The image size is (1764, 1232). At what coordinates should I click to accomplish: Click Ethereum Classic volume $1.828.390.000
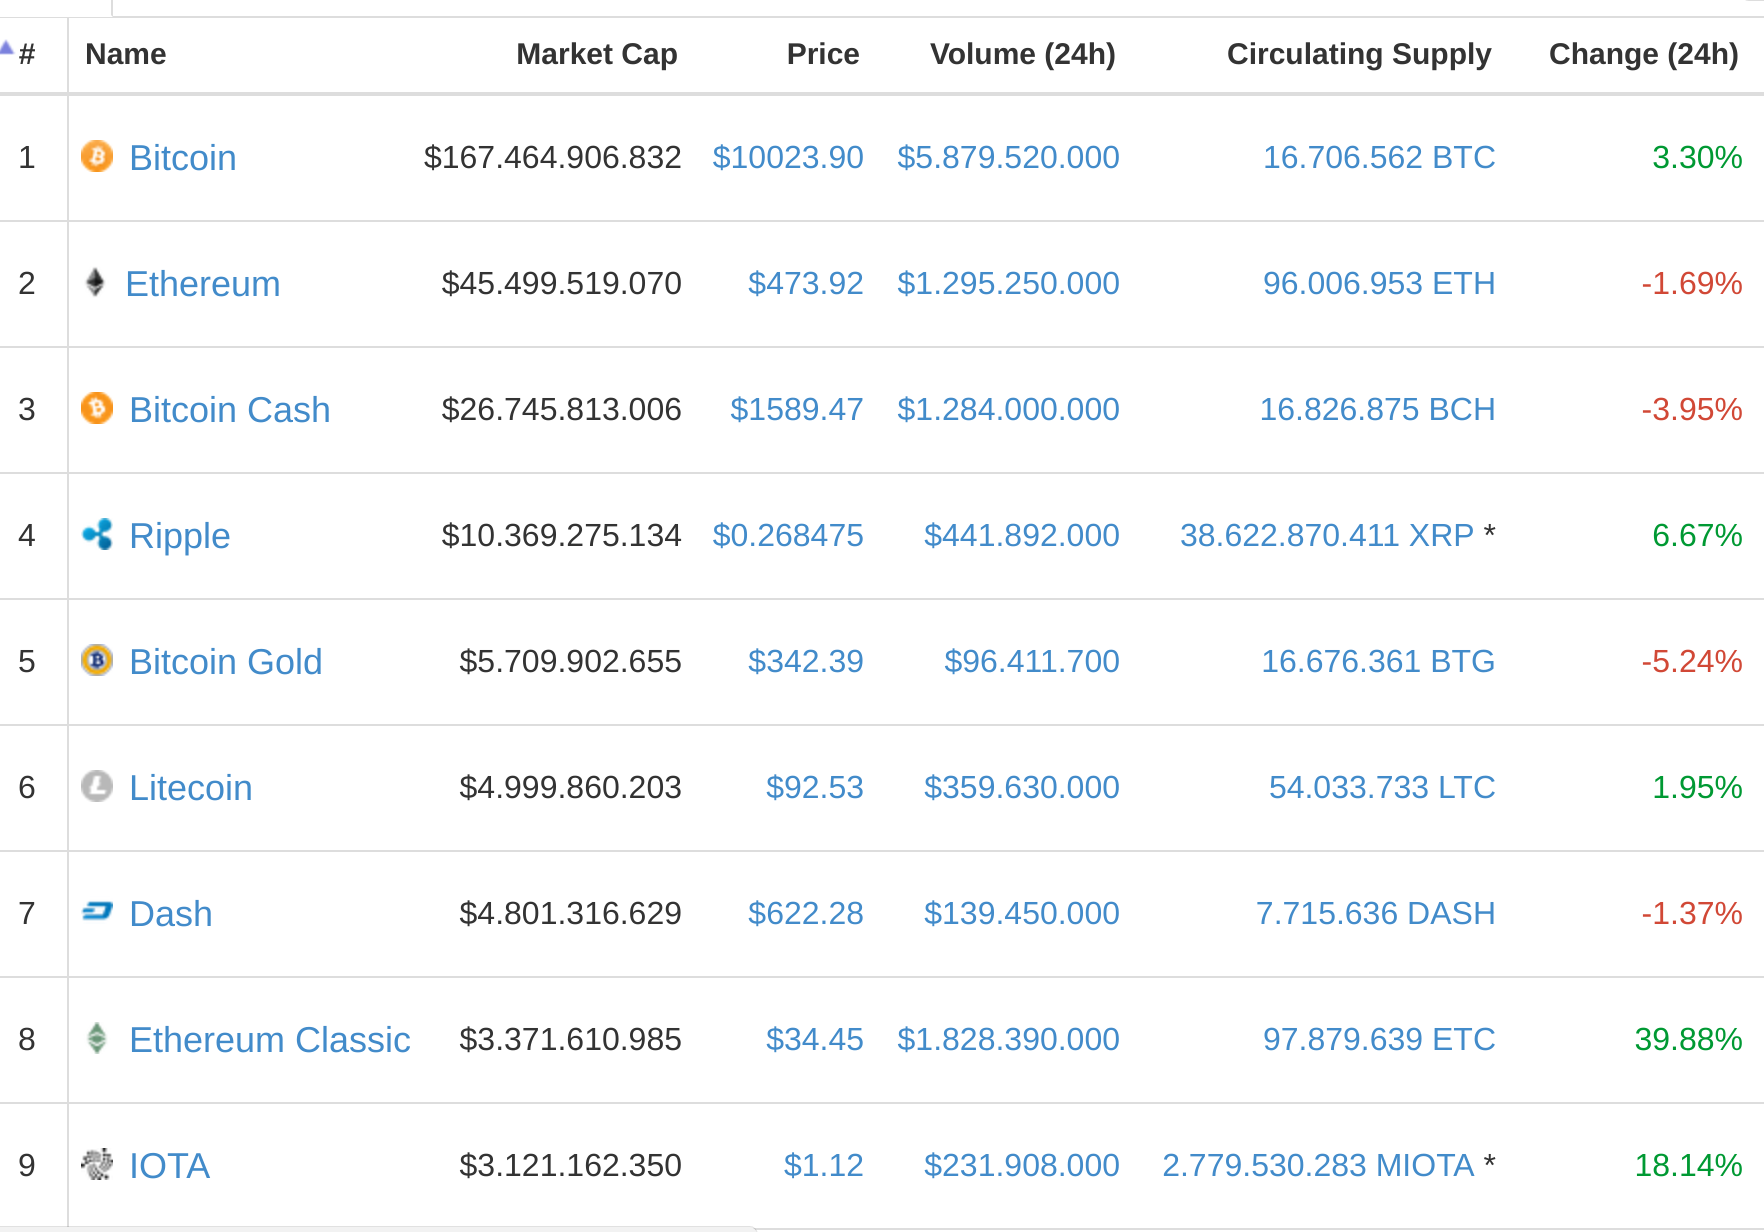click(1008, 1039)
